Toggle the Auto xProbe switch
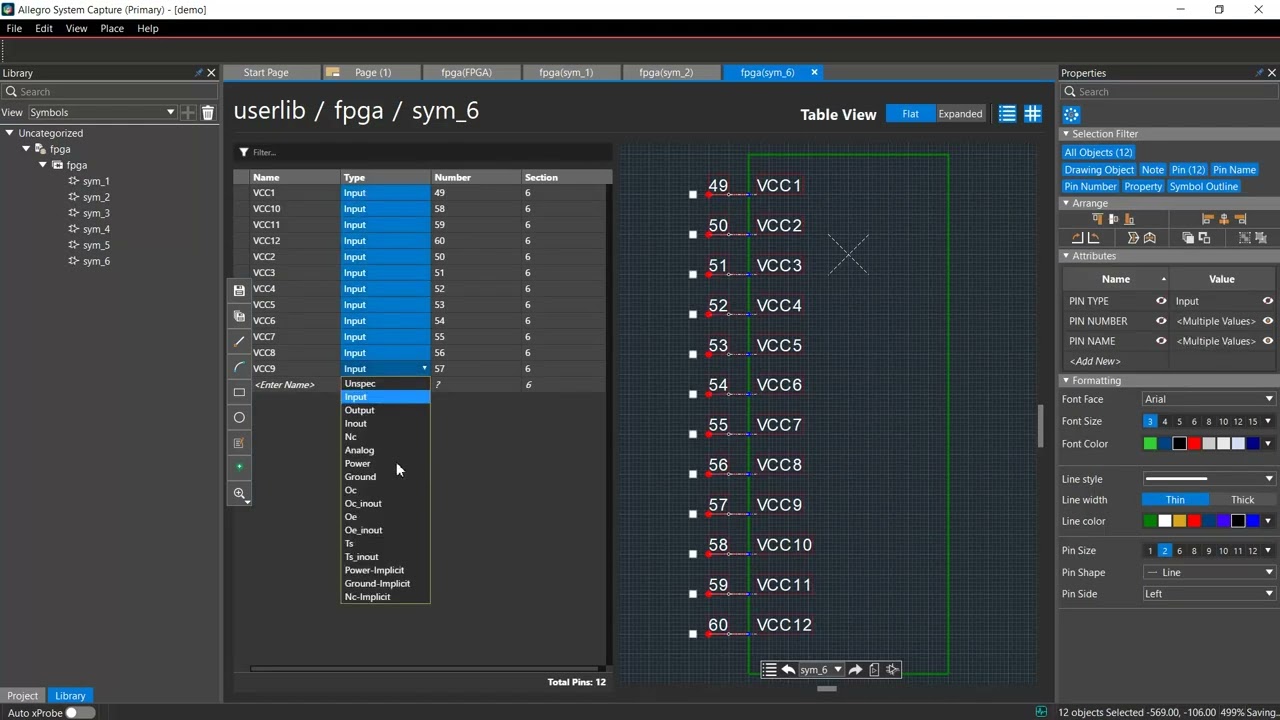The width and height of the screenshot is (1280, 720). [x=80, y=713]
